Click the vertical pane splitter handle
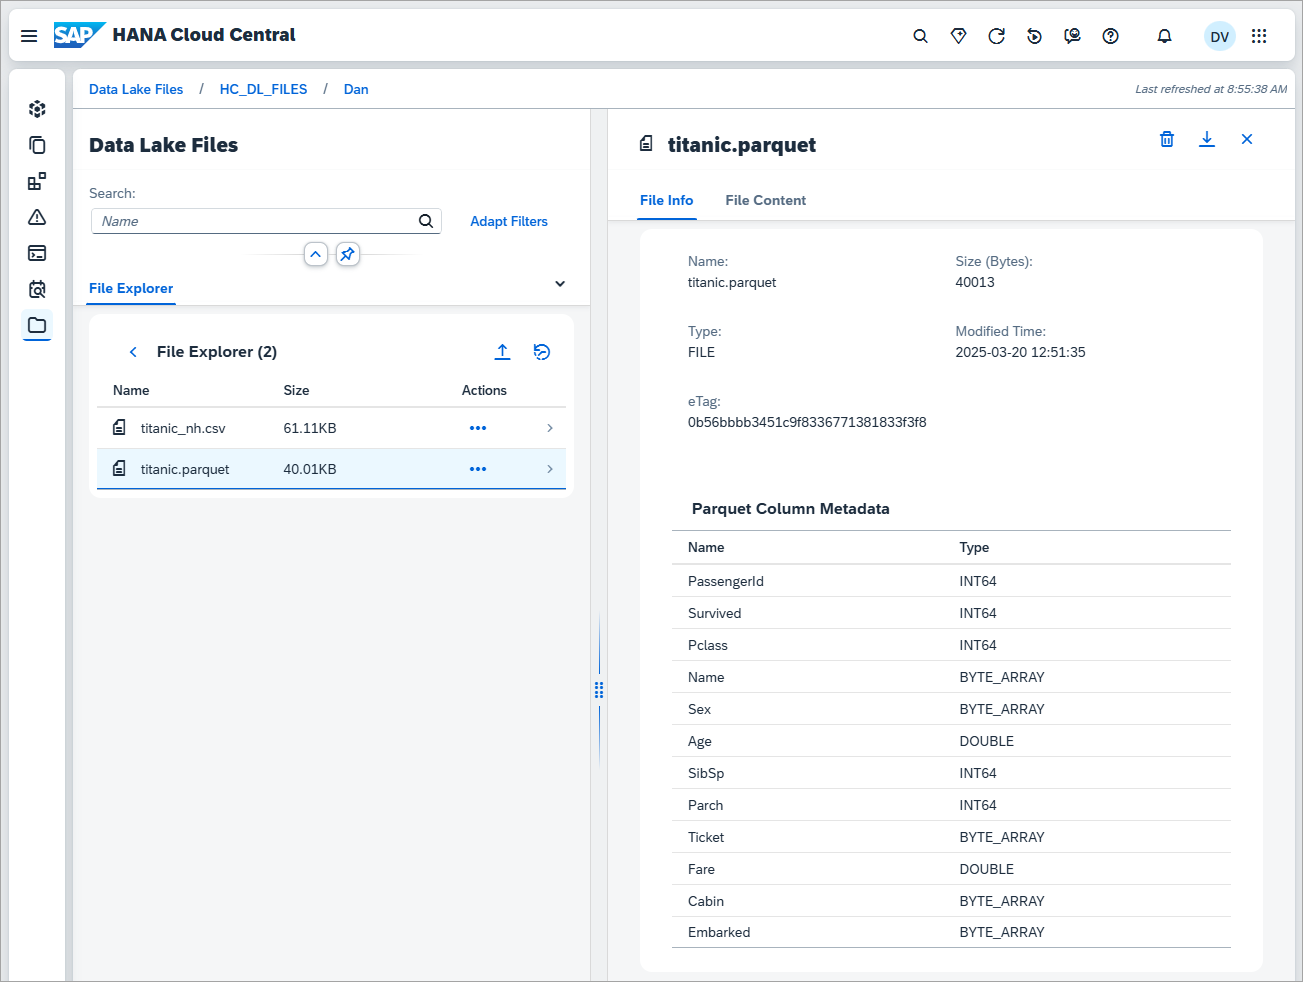 pos(599,690)
